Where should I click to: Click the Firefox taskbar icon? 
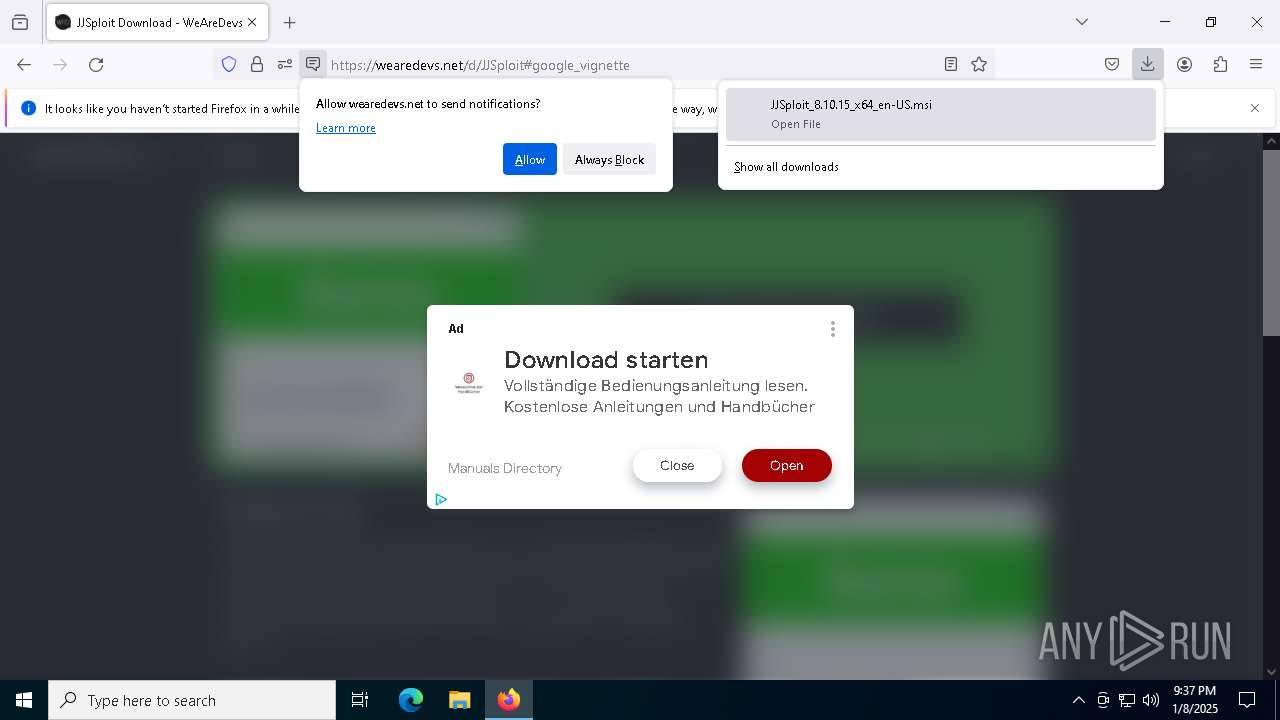pyautogui.click(x=508, y=700)
